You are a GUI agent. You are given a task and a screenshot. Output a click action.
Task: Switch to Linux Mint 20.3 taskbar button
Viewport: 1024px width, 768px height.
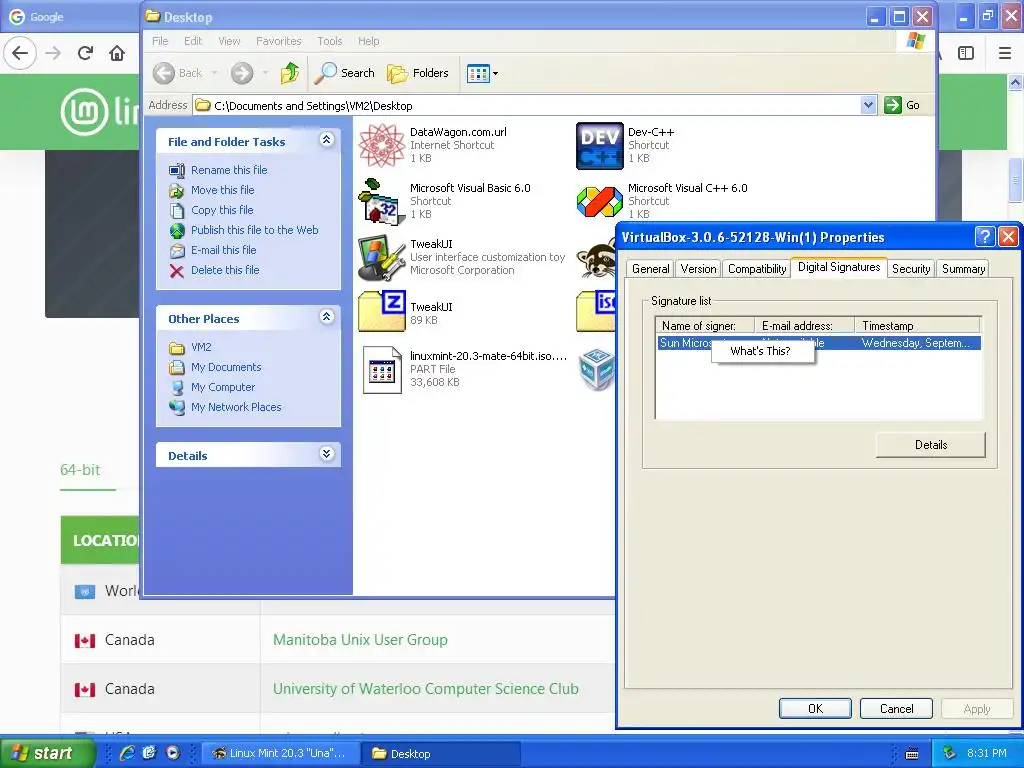[x=281, y=754]
